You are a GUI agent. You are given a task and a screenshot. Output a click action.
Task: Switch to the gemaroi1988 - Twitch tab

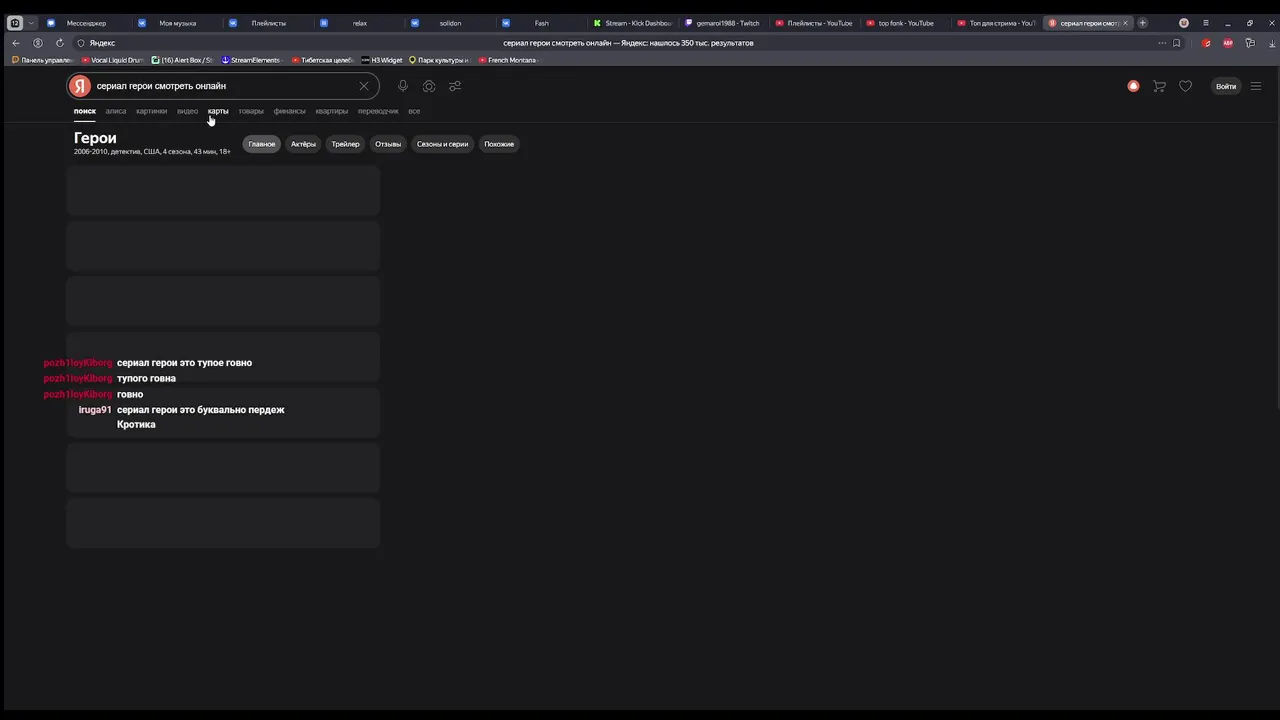722,23
